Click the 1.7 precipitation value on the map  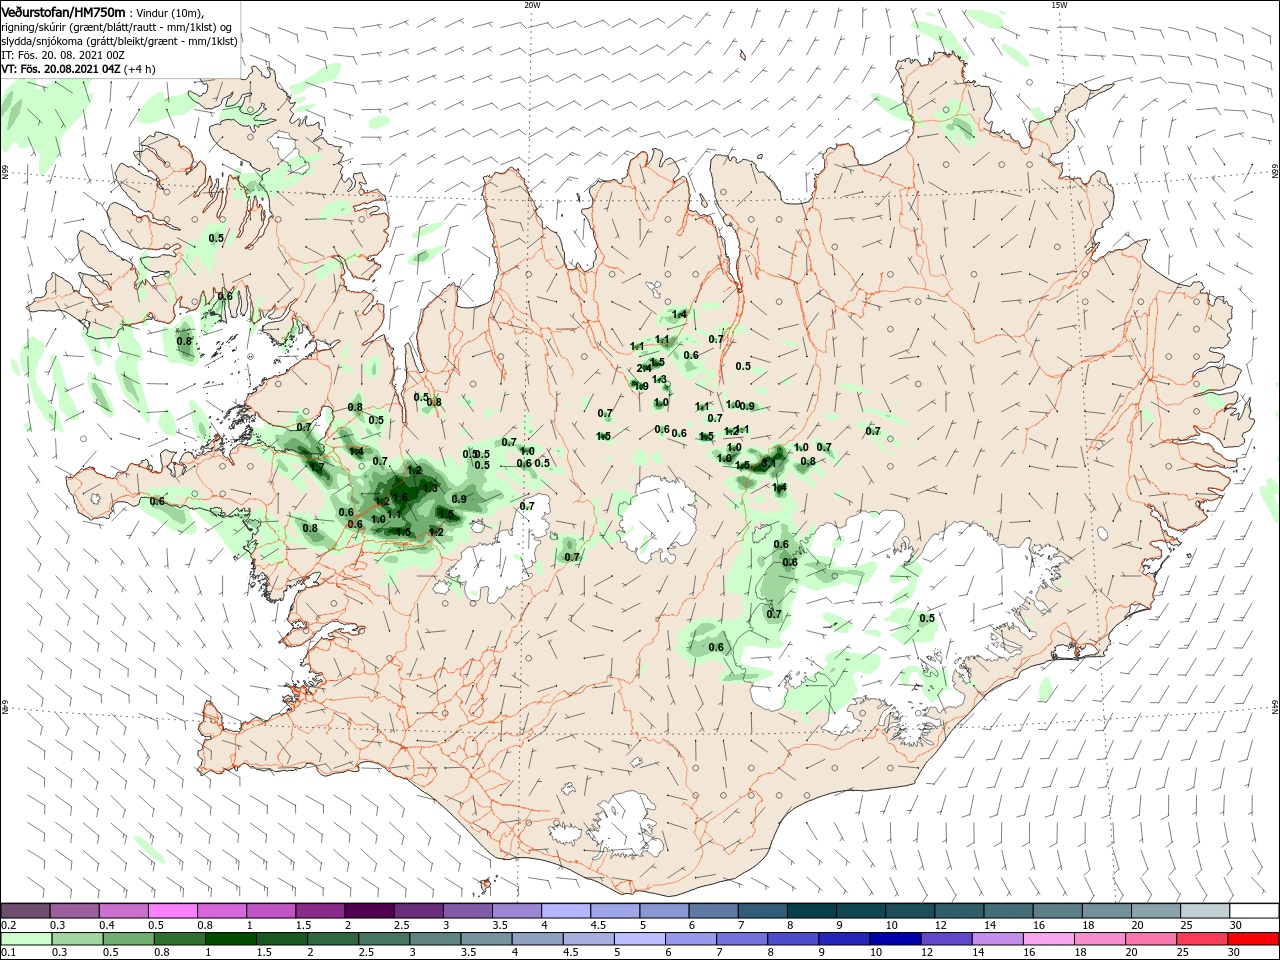click(x=317, y=467)
